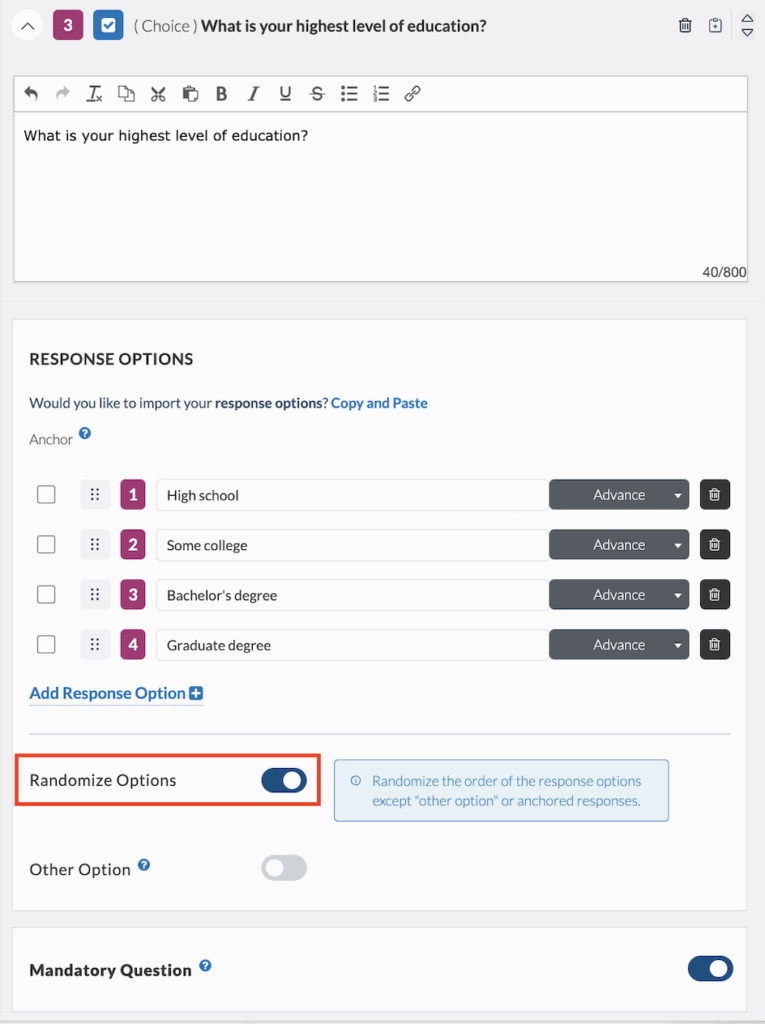Open the question type checkbox menu
Screen dimensions: 765x1024
click(x=110, y=25)
